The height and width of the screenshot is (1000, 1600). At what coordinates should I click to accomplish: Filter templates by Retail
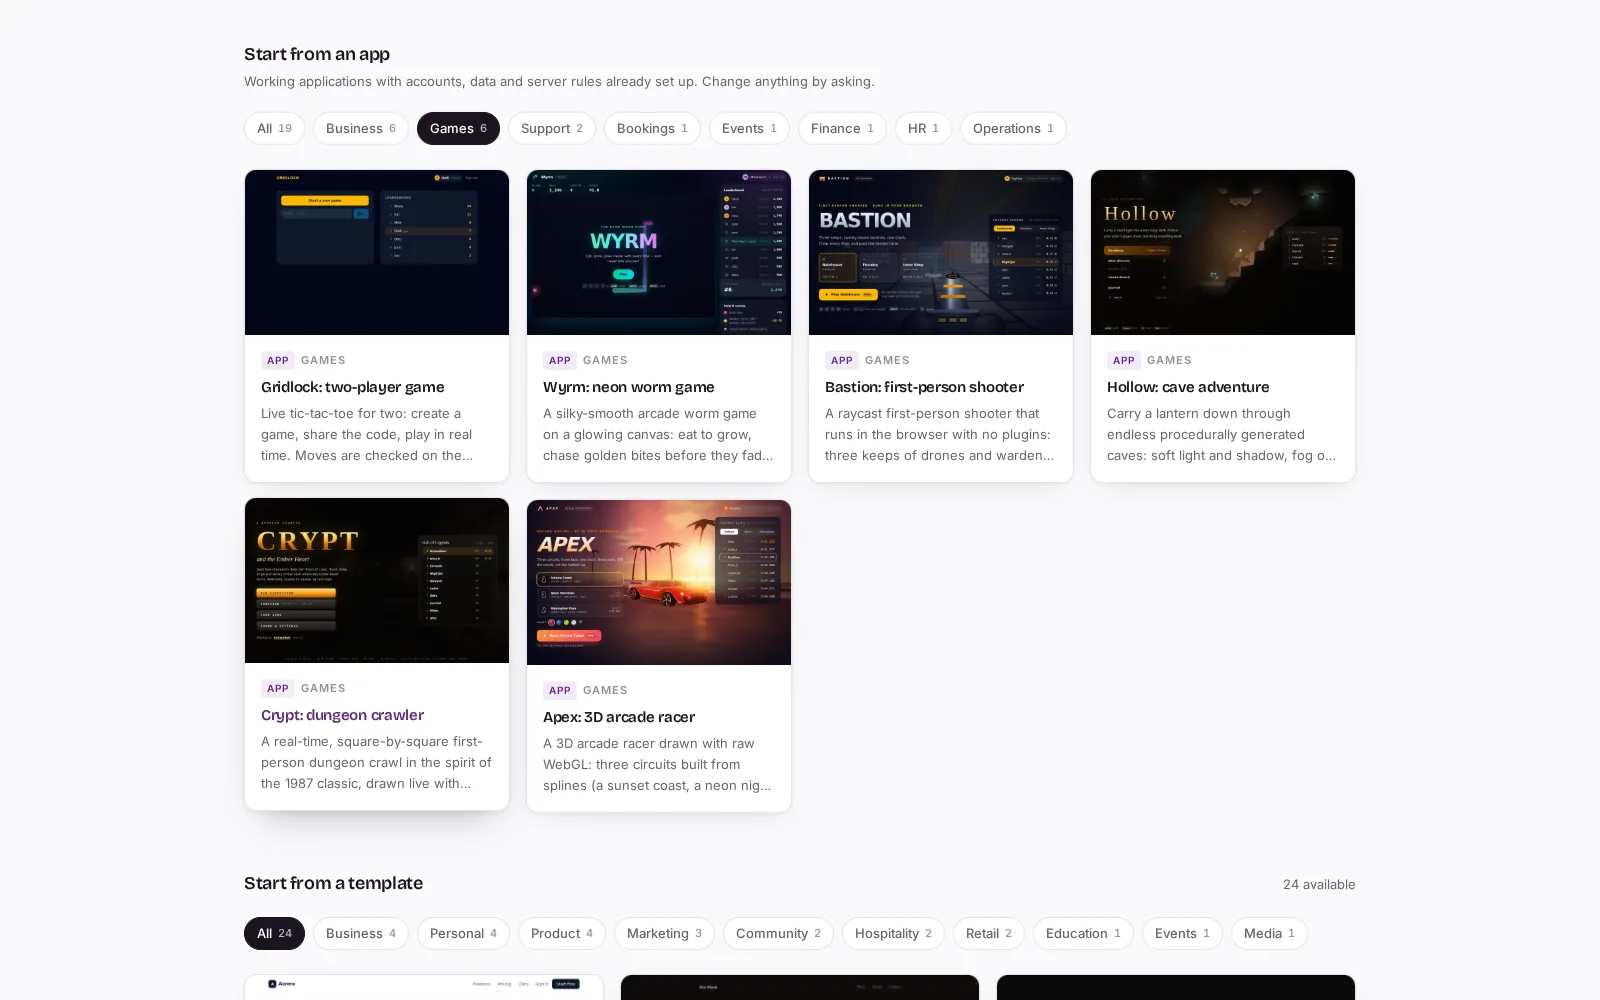[989, 933]
